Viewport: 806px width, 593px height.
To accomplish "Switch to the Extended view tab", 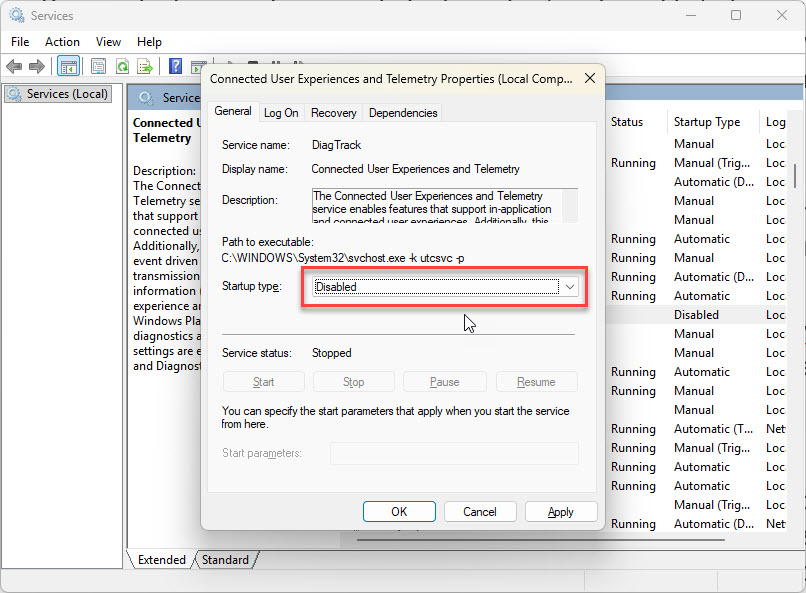I will pyautogui.click(x=161, y=560).
